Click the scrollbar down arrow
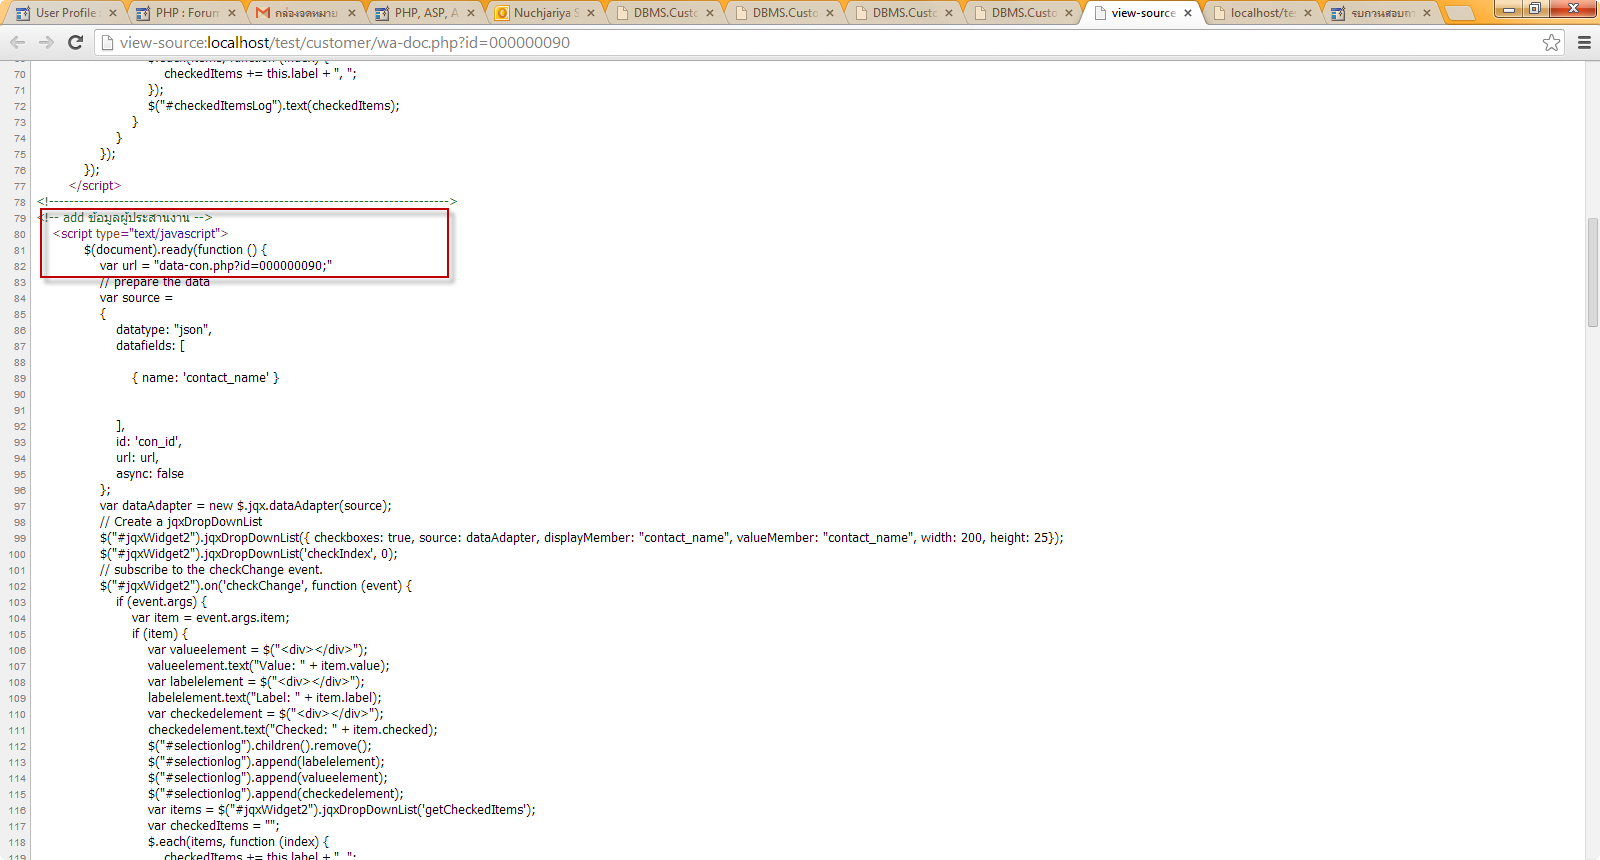 (1593, 853)
